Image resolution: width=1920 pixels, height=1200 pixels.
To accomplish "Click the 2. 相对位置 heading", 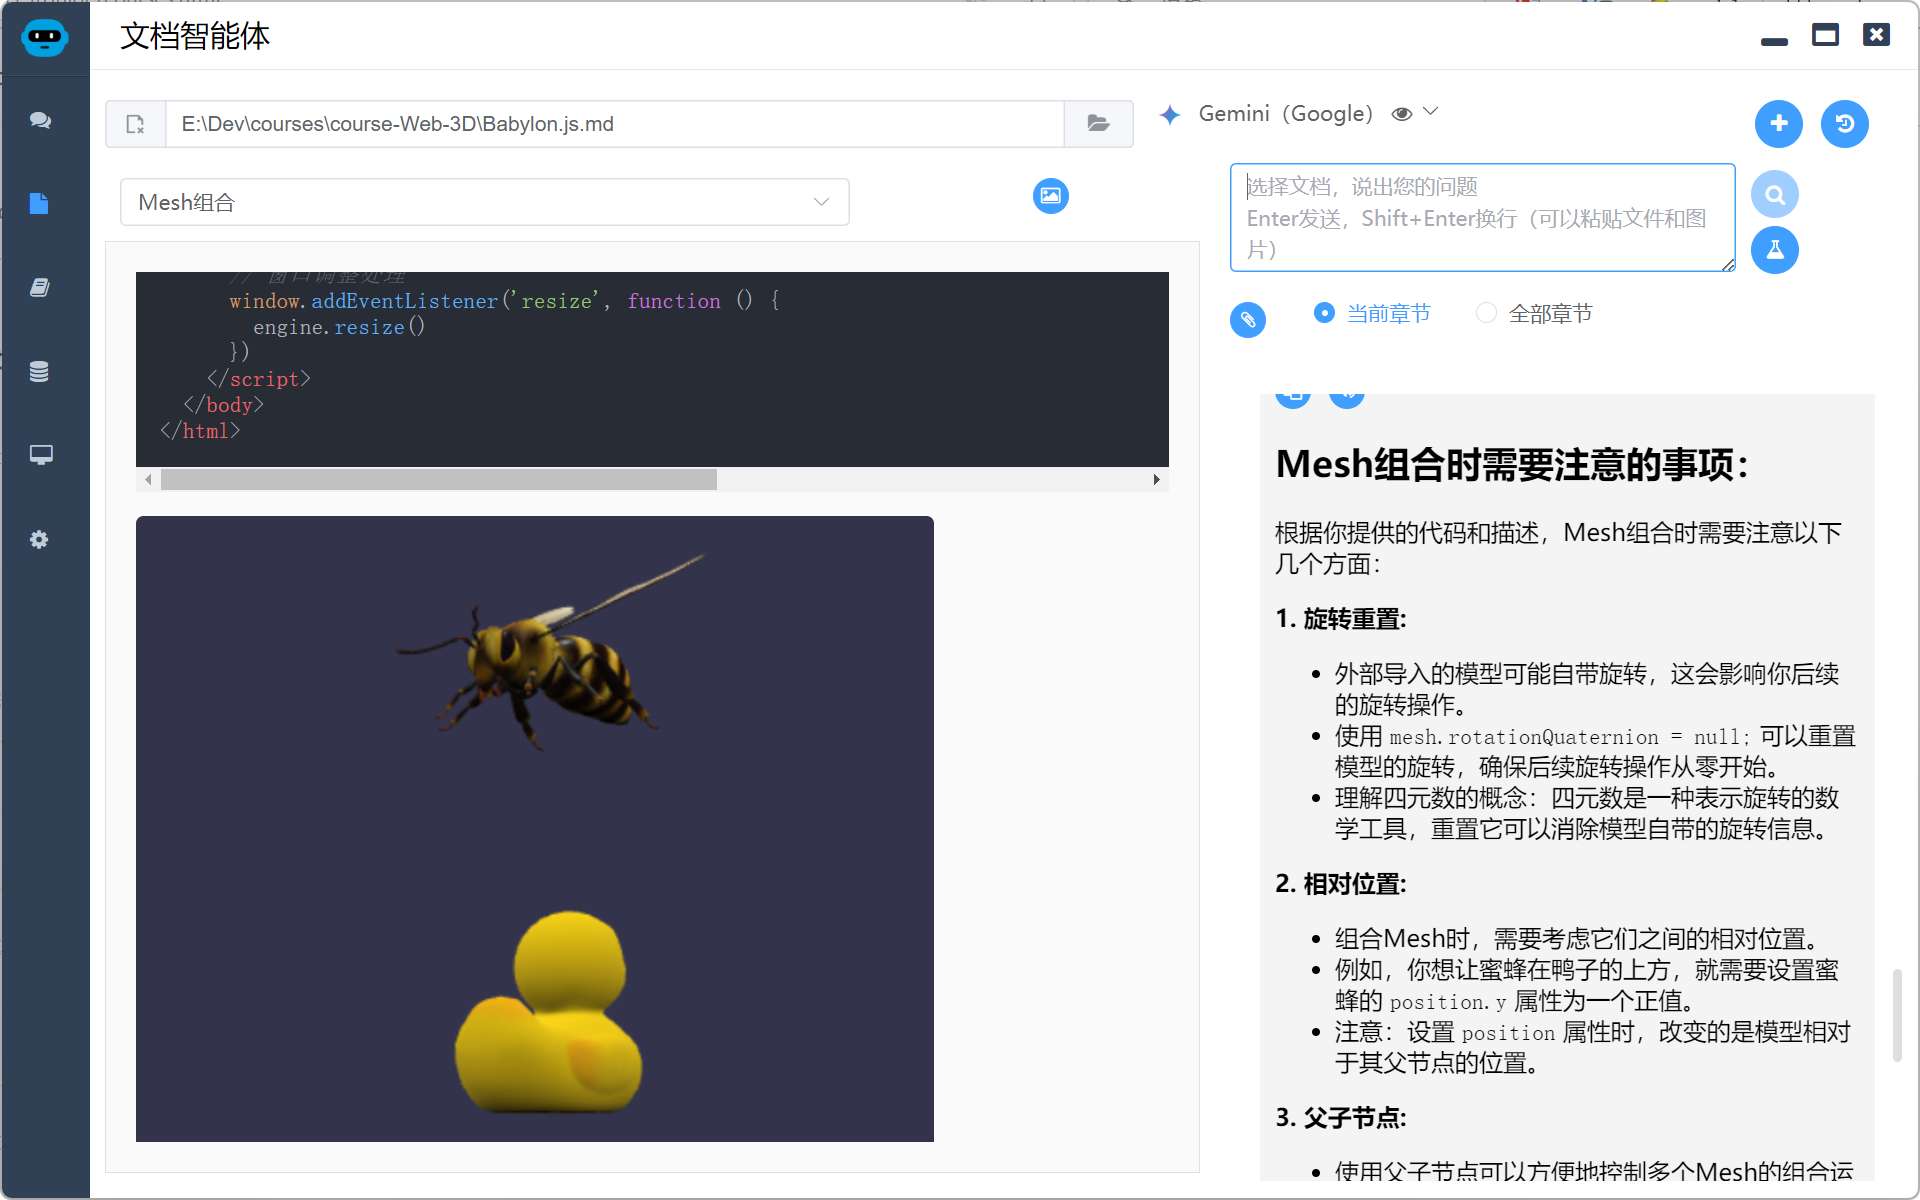I will (x=1341, y=884).
